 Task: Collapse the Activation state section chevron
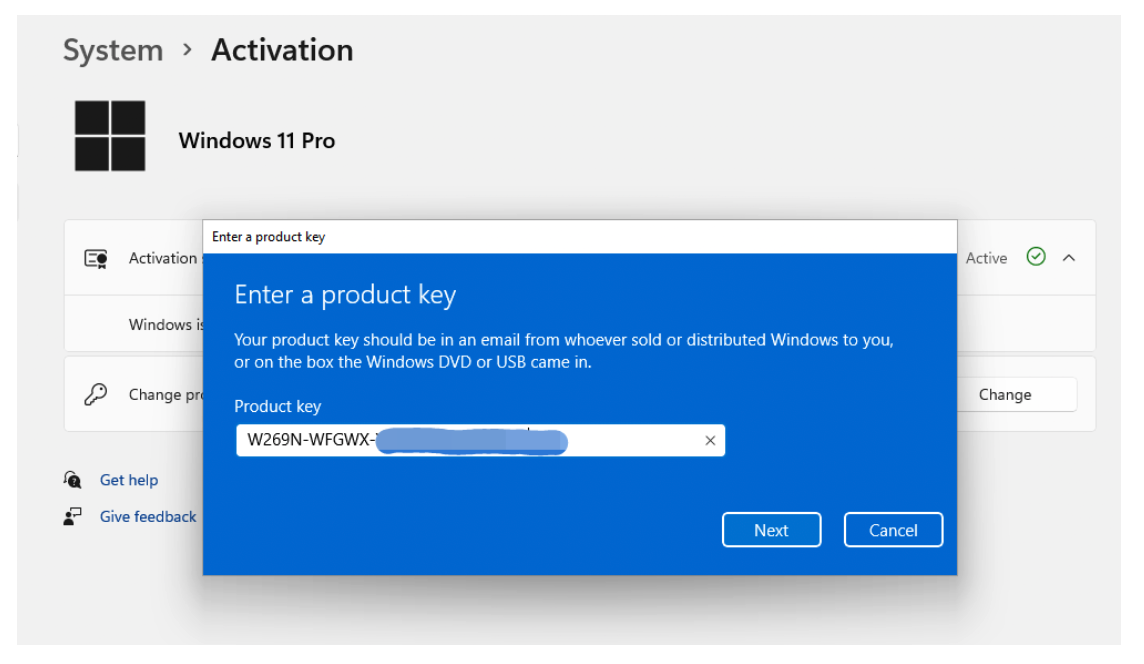[1069, 258]
